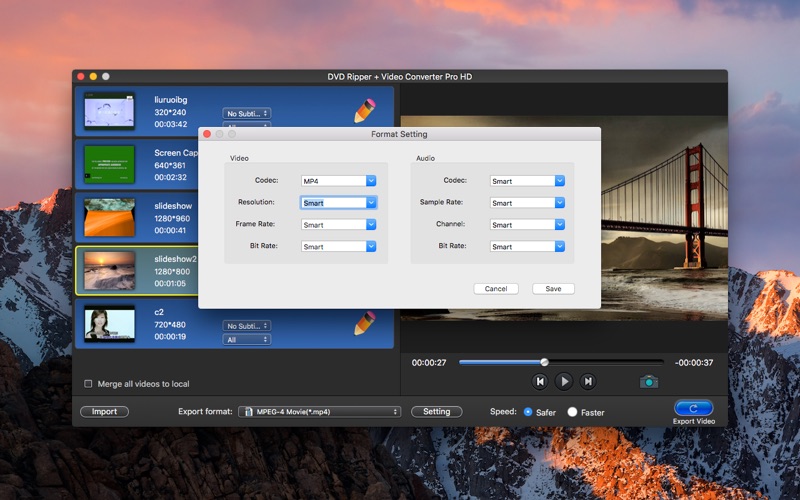Cancel the Format Setting dialog

point(496,288)
